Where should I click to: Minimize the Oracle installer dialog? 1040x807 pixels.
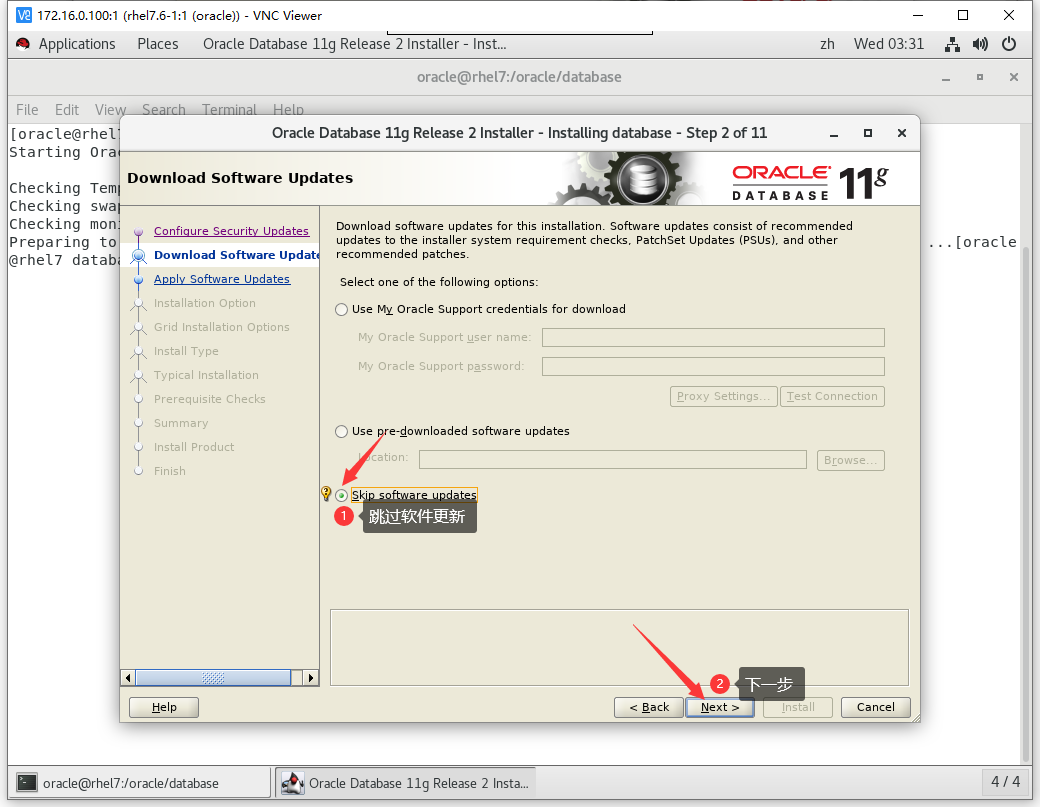point(834,133)
